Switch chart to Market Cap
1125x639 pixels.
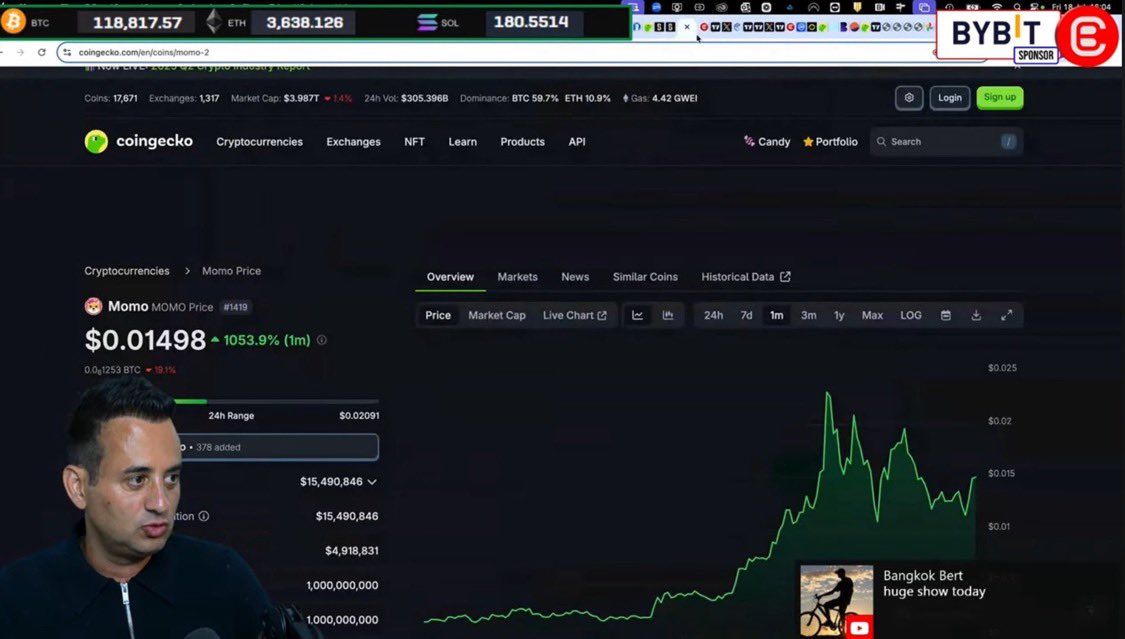[496, 315]
